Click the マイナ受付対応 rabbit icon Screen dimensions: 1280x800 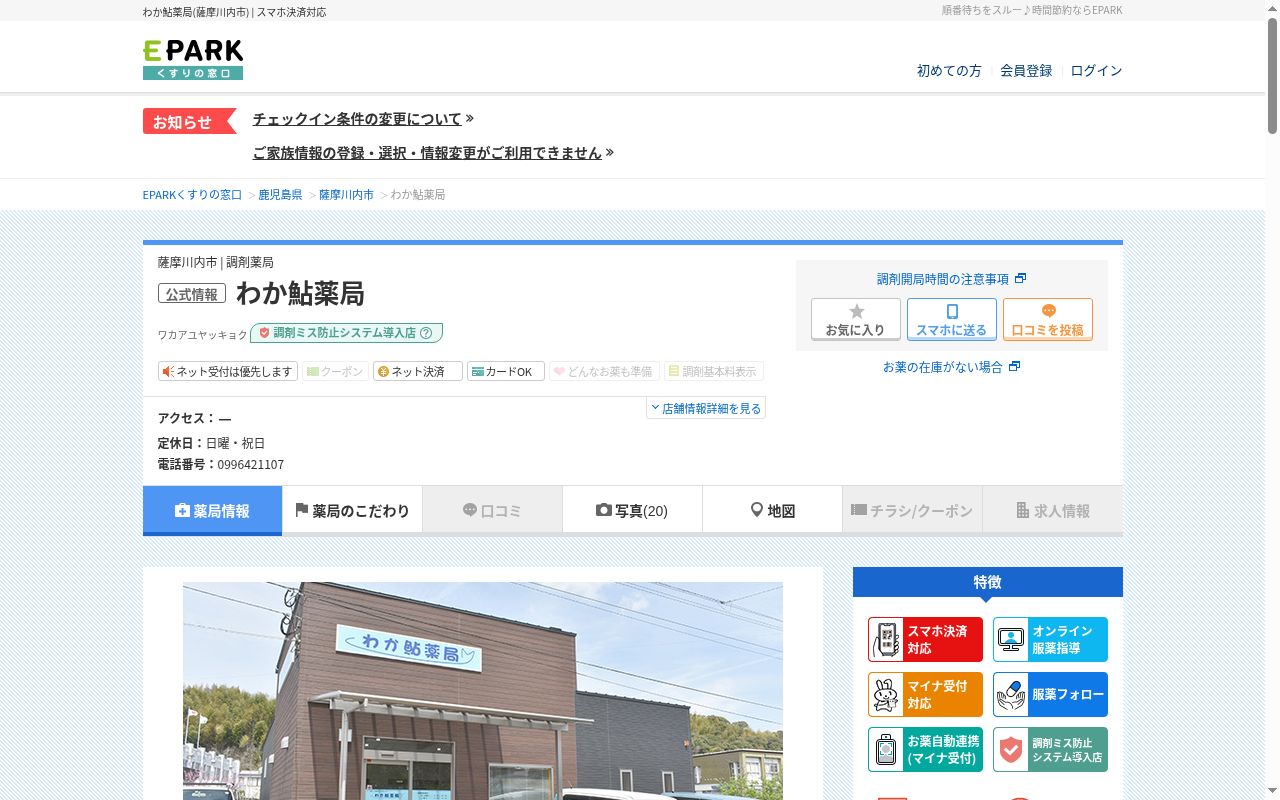(886, 695)
